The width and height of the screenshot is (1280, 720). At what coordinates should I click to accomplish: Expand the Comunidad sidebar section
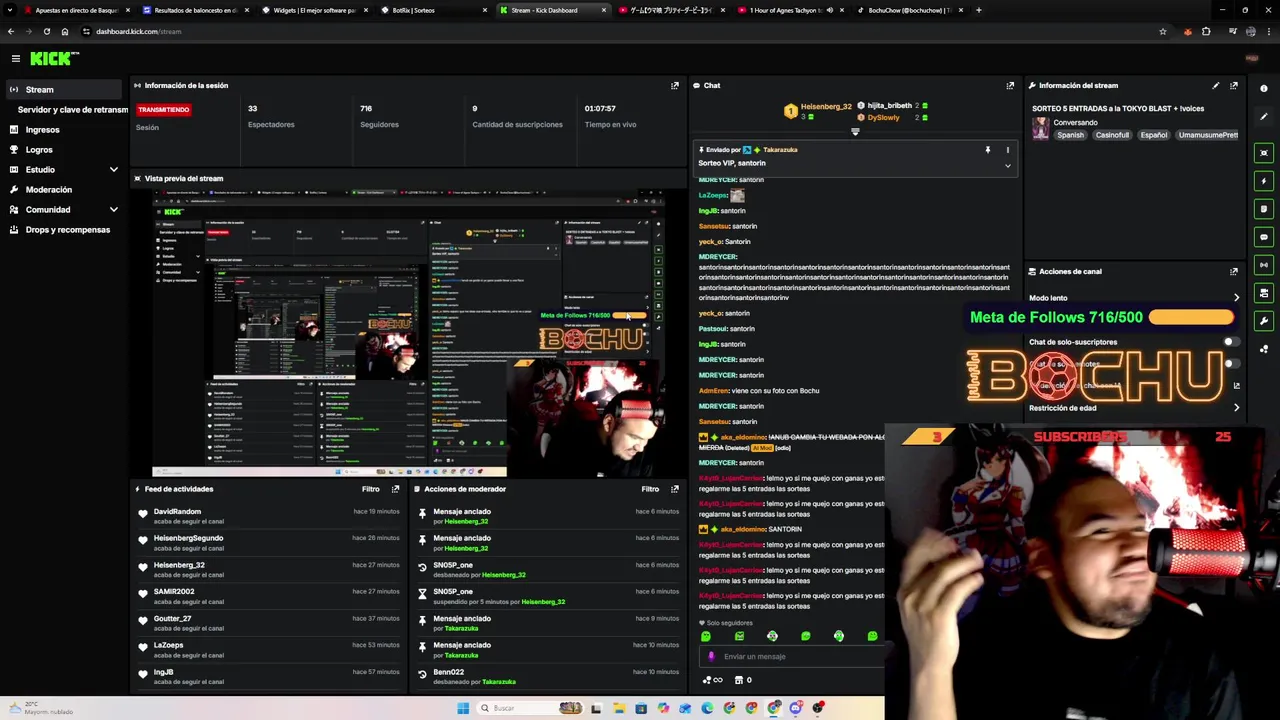click(x=113, y=210)
